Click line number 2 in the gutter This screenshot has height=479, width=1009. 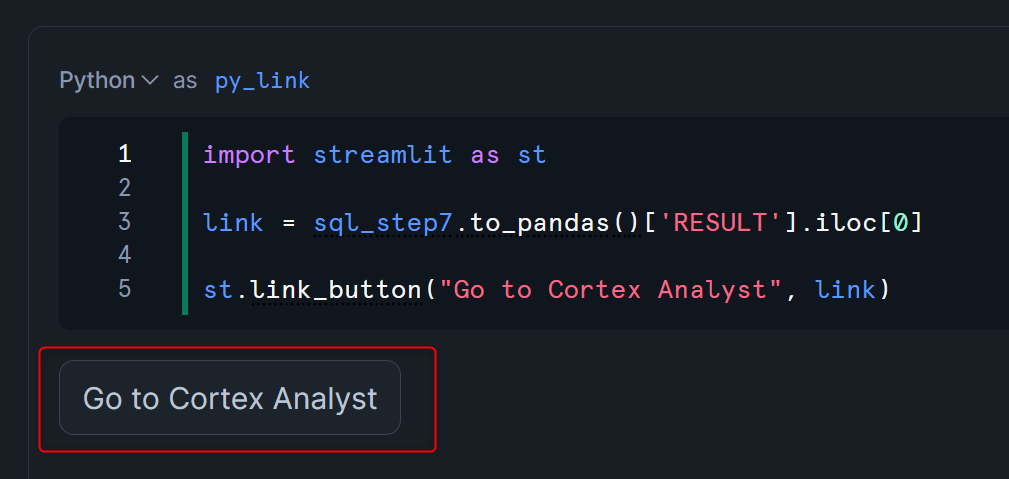pos(125,188)
